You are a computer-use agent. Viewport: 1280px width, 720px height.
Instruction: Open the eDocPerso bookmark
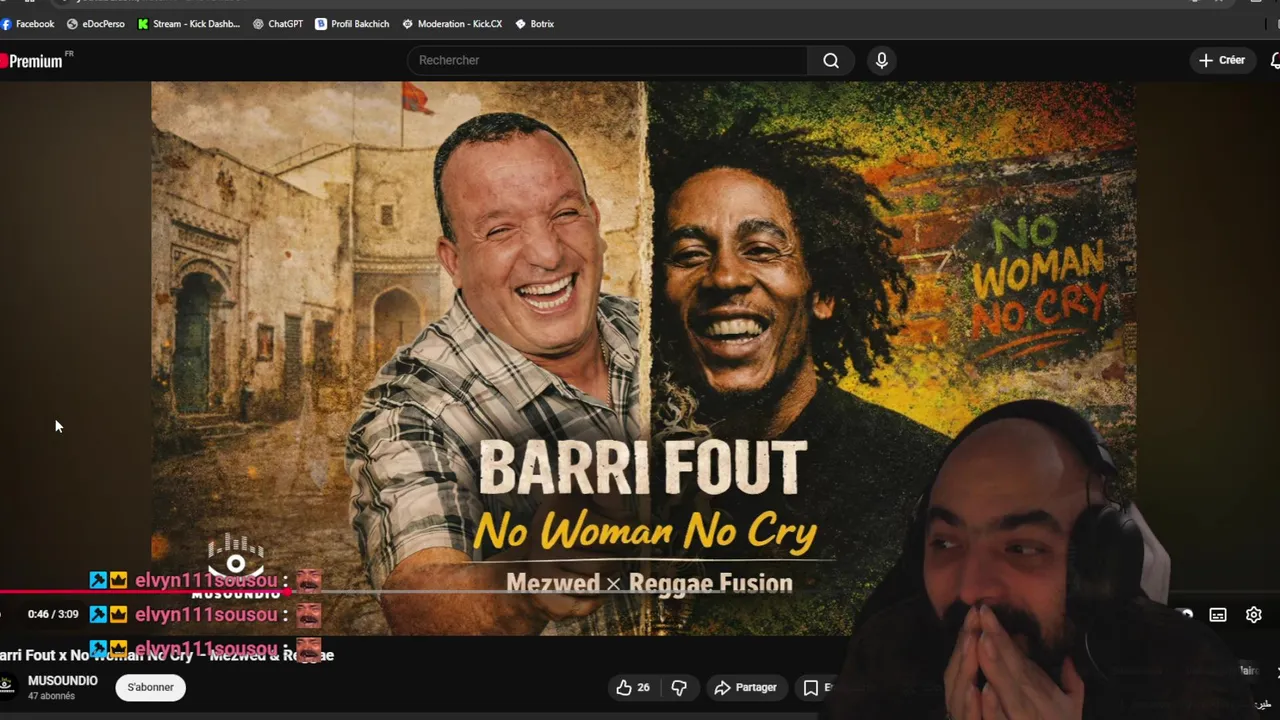(x=96, y=24)
